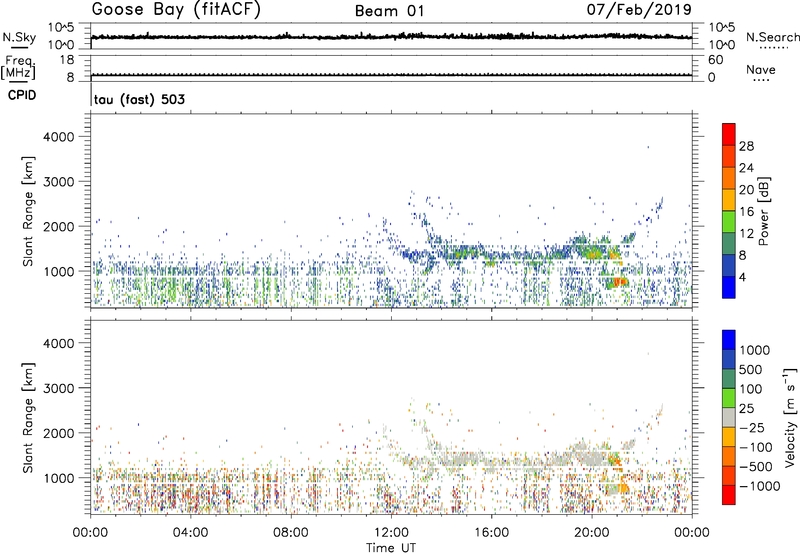Click the Velocity [m s-1] colorbar title
This screenshot has height=554, width=800.
(x=790, y=417)
